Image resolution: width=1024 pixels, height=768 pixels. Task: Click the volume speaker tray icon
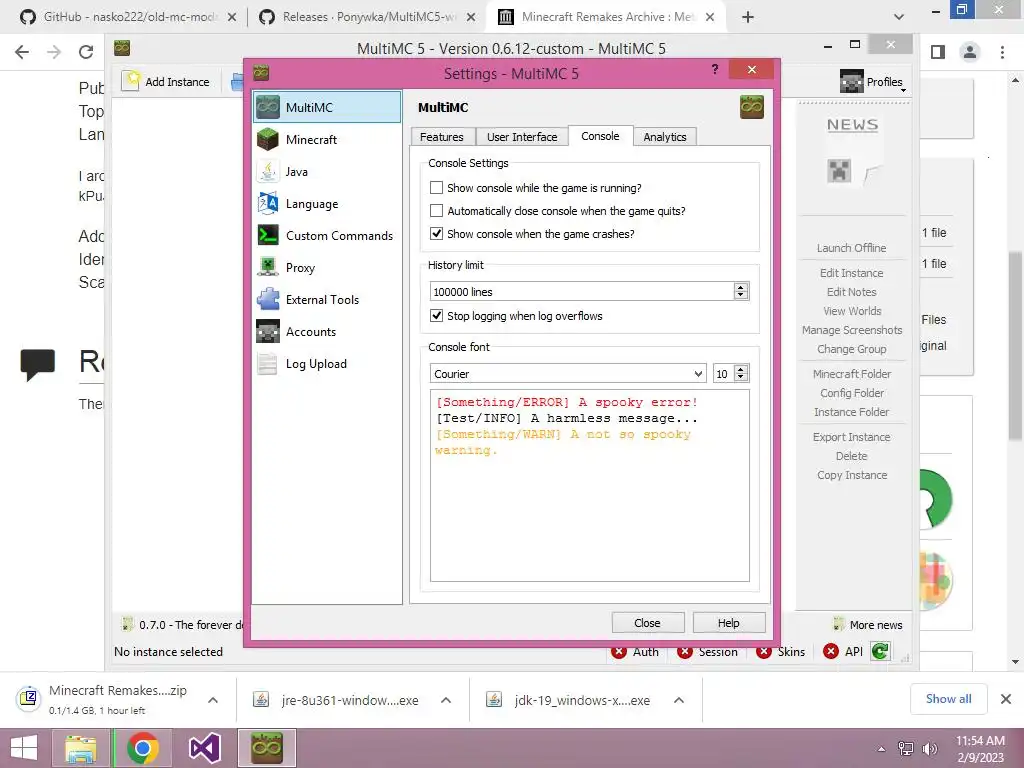coord(929,748)
